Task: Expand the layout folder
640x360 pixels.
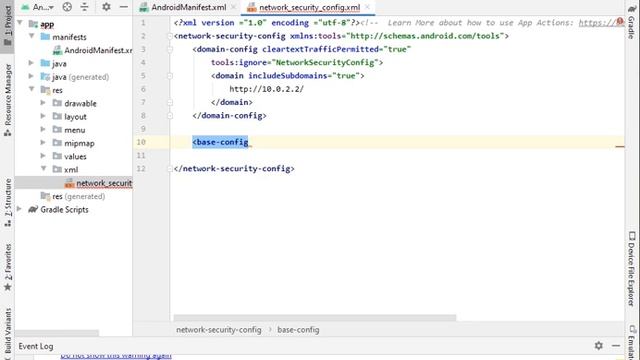Action: [x=43, y=116]
